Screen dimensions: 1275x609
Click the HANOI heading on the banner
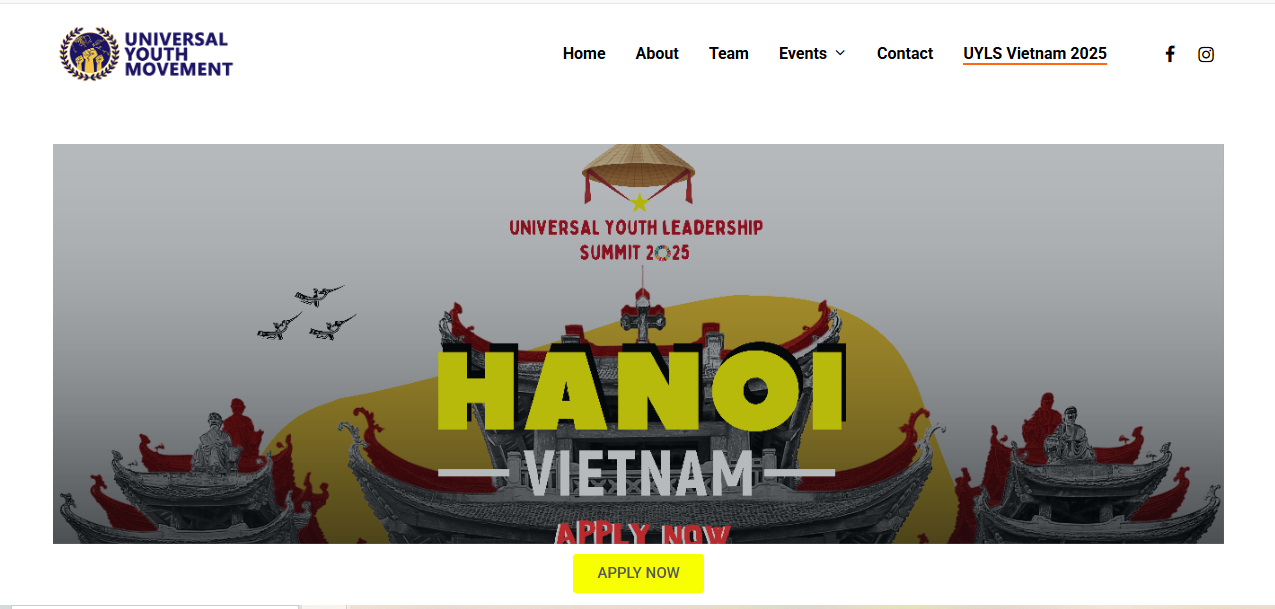641,388
